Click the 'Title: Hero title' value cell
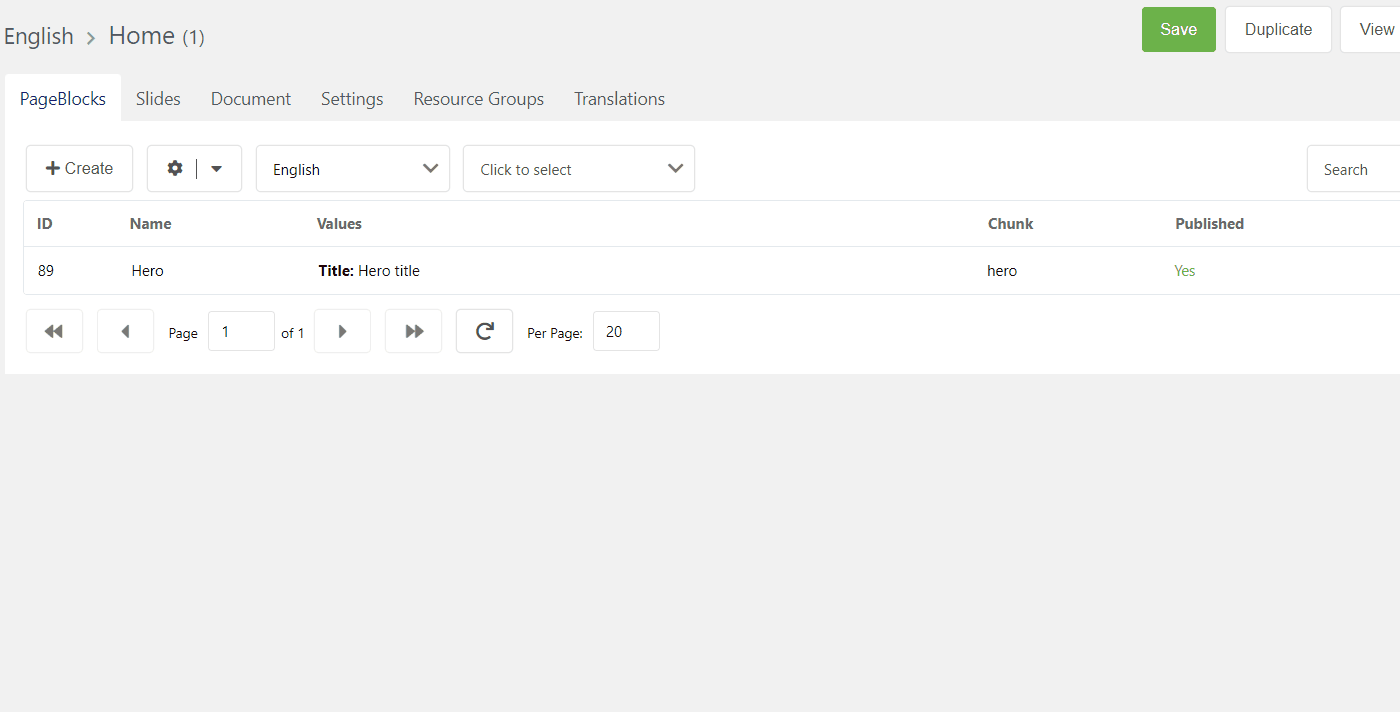 pyautogui.click(x=369, y=271)
